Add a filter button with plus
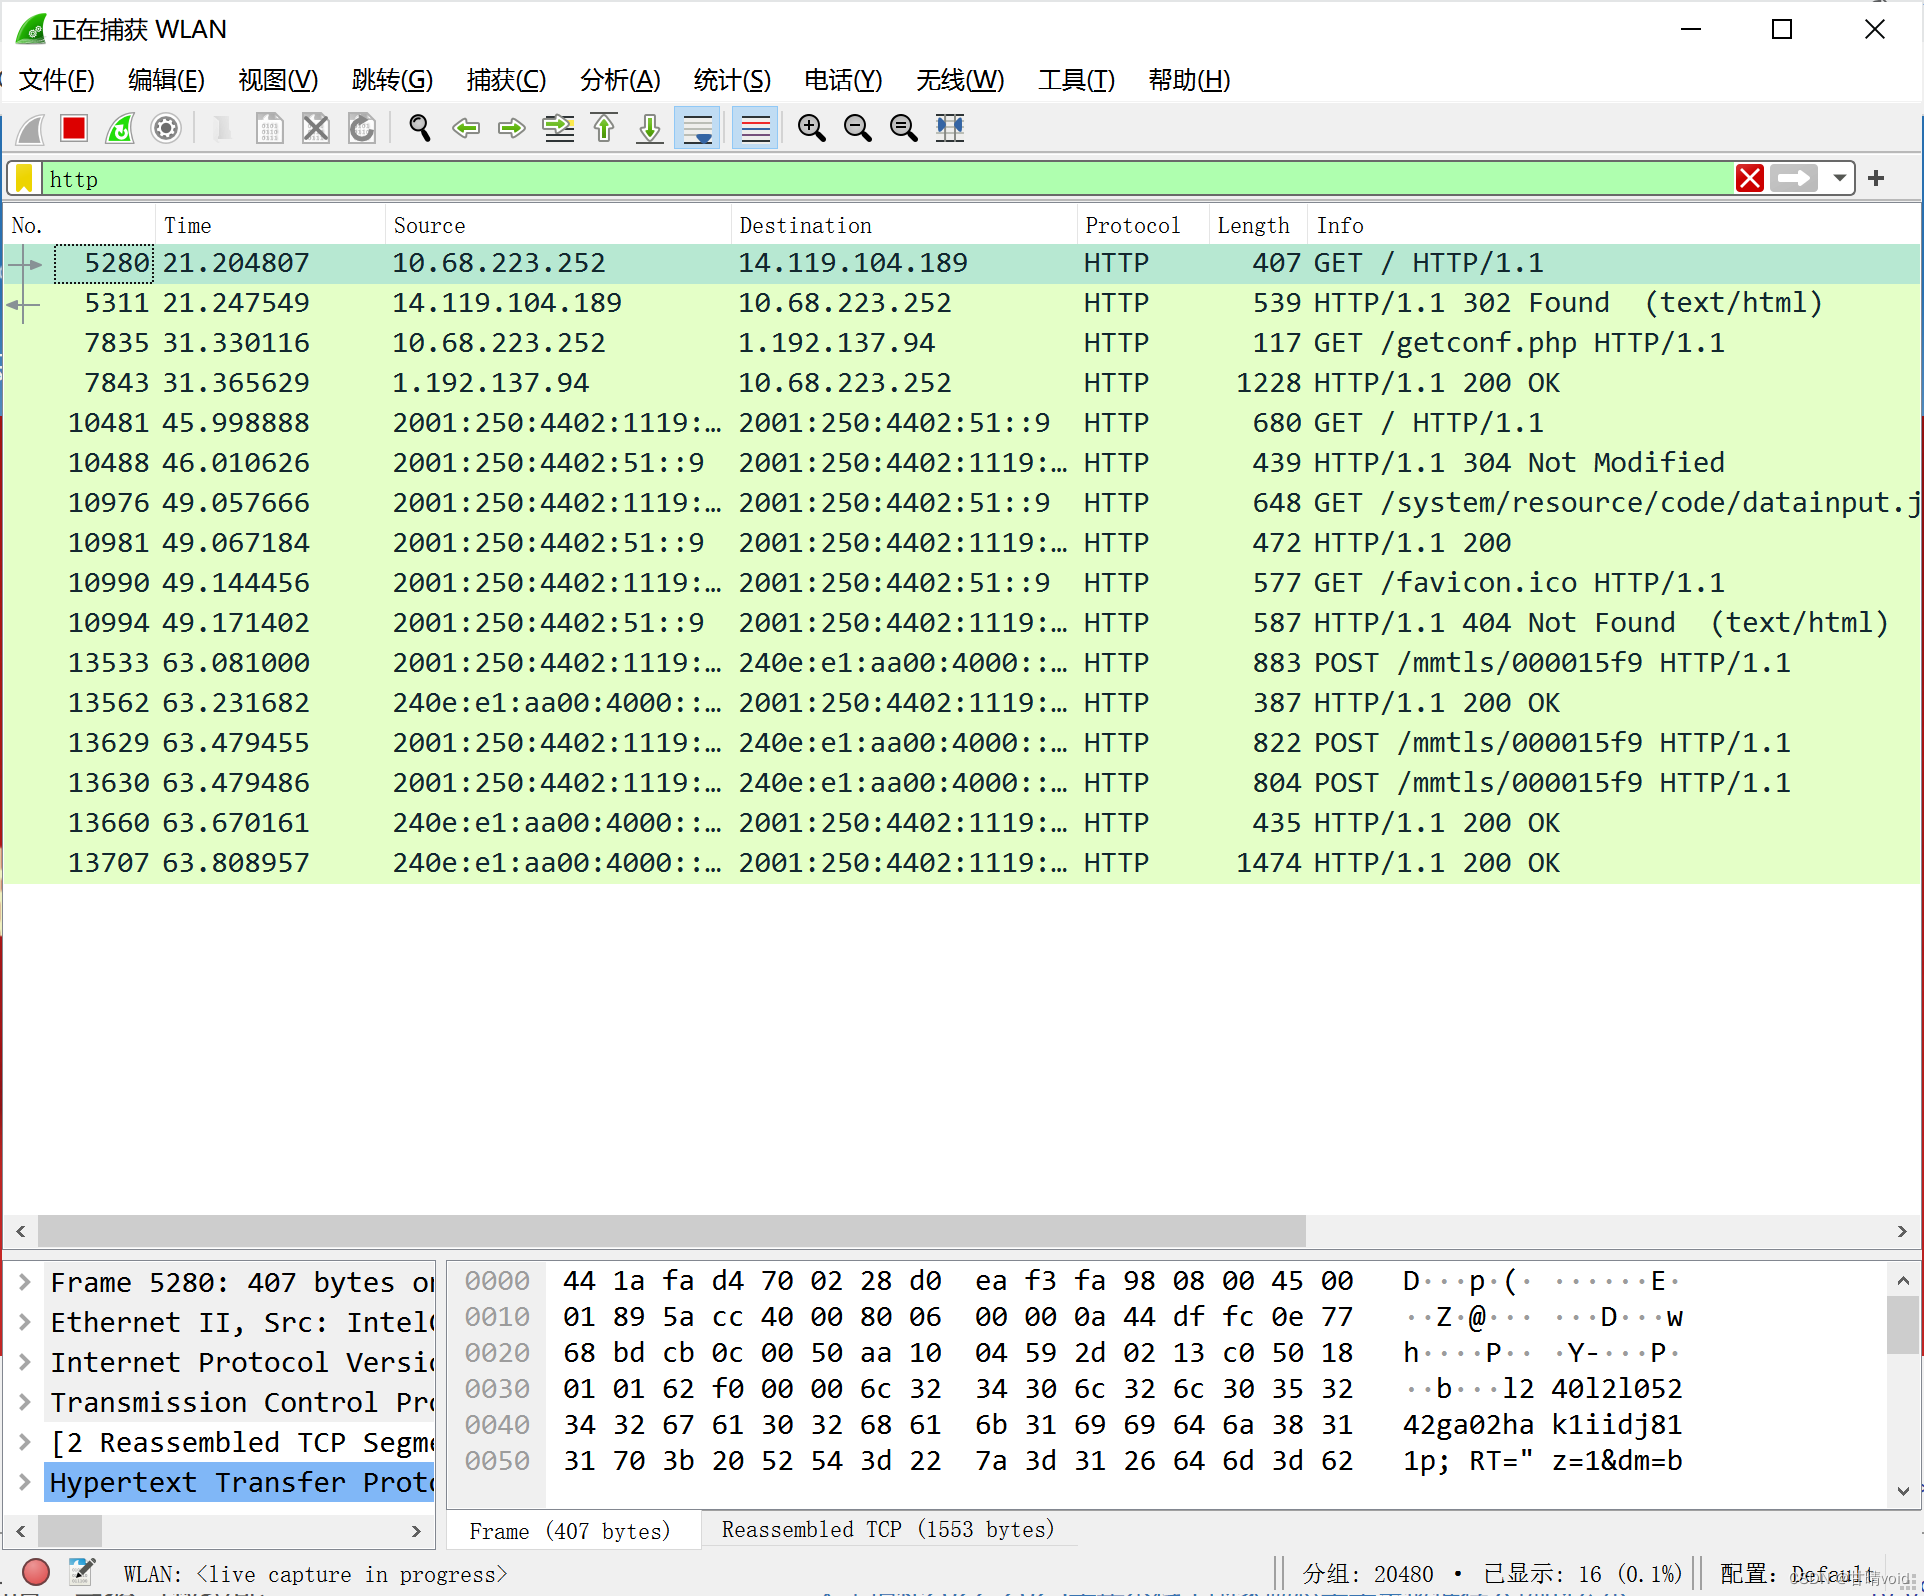Screen dimensions: 1924x1596 coord(1876,179)
